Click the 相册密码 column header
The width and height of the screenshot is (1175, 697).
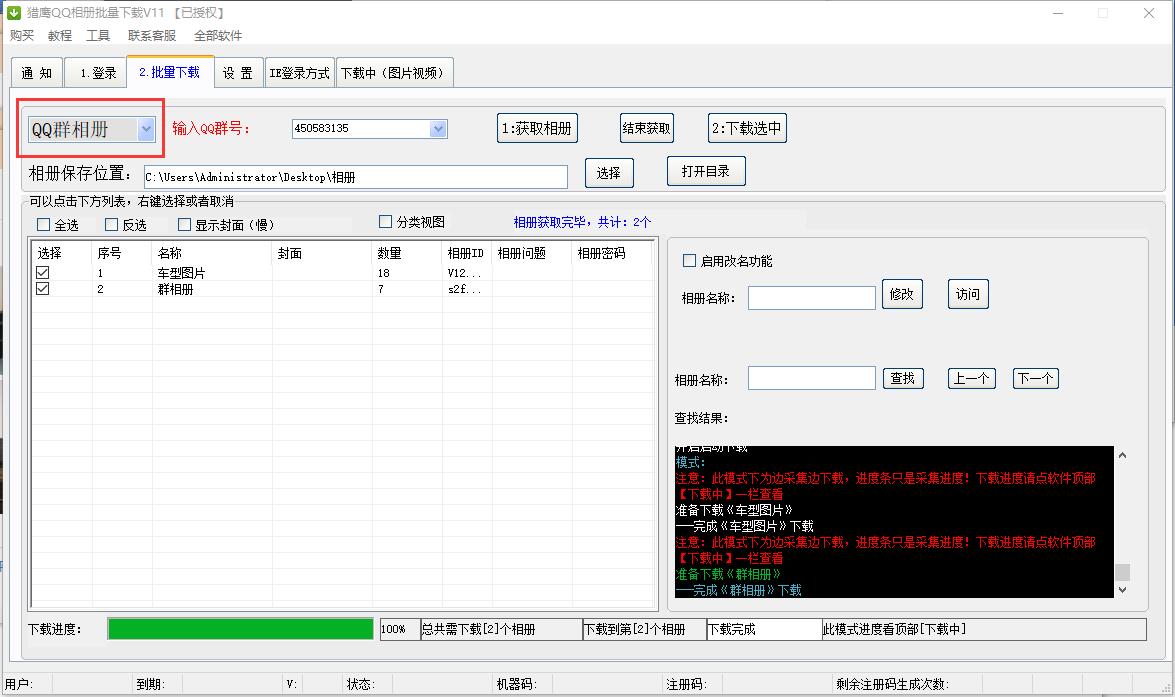(x=612, y=253)
